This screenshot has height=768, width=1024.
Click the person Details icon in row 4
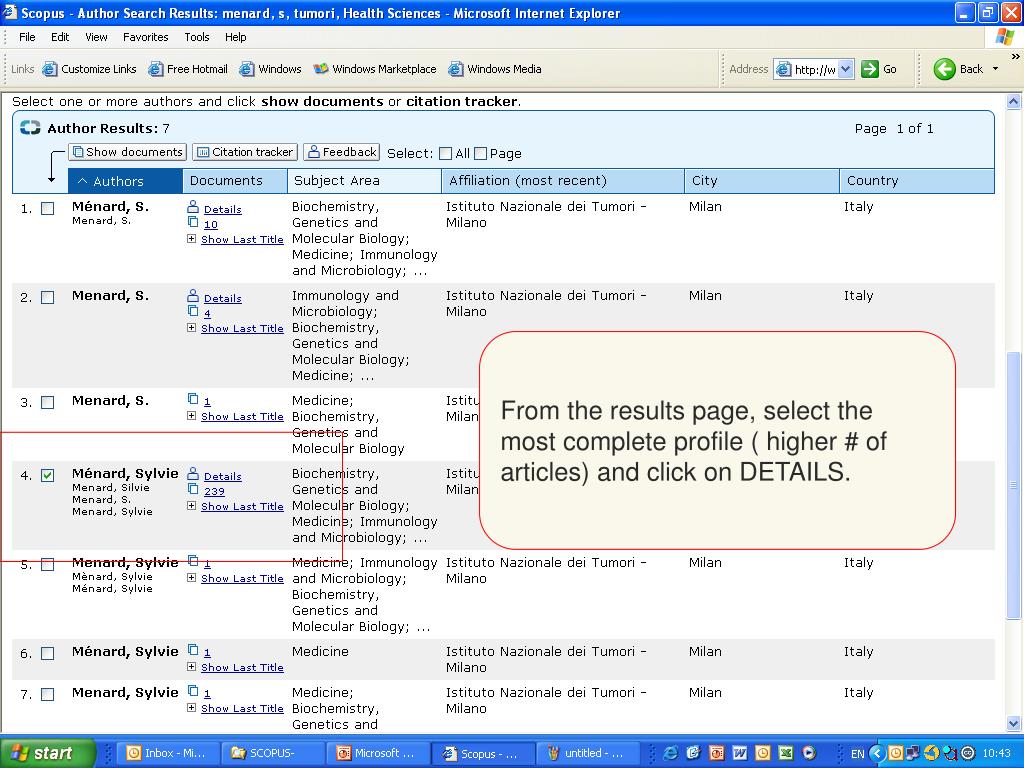coord(193,474)
